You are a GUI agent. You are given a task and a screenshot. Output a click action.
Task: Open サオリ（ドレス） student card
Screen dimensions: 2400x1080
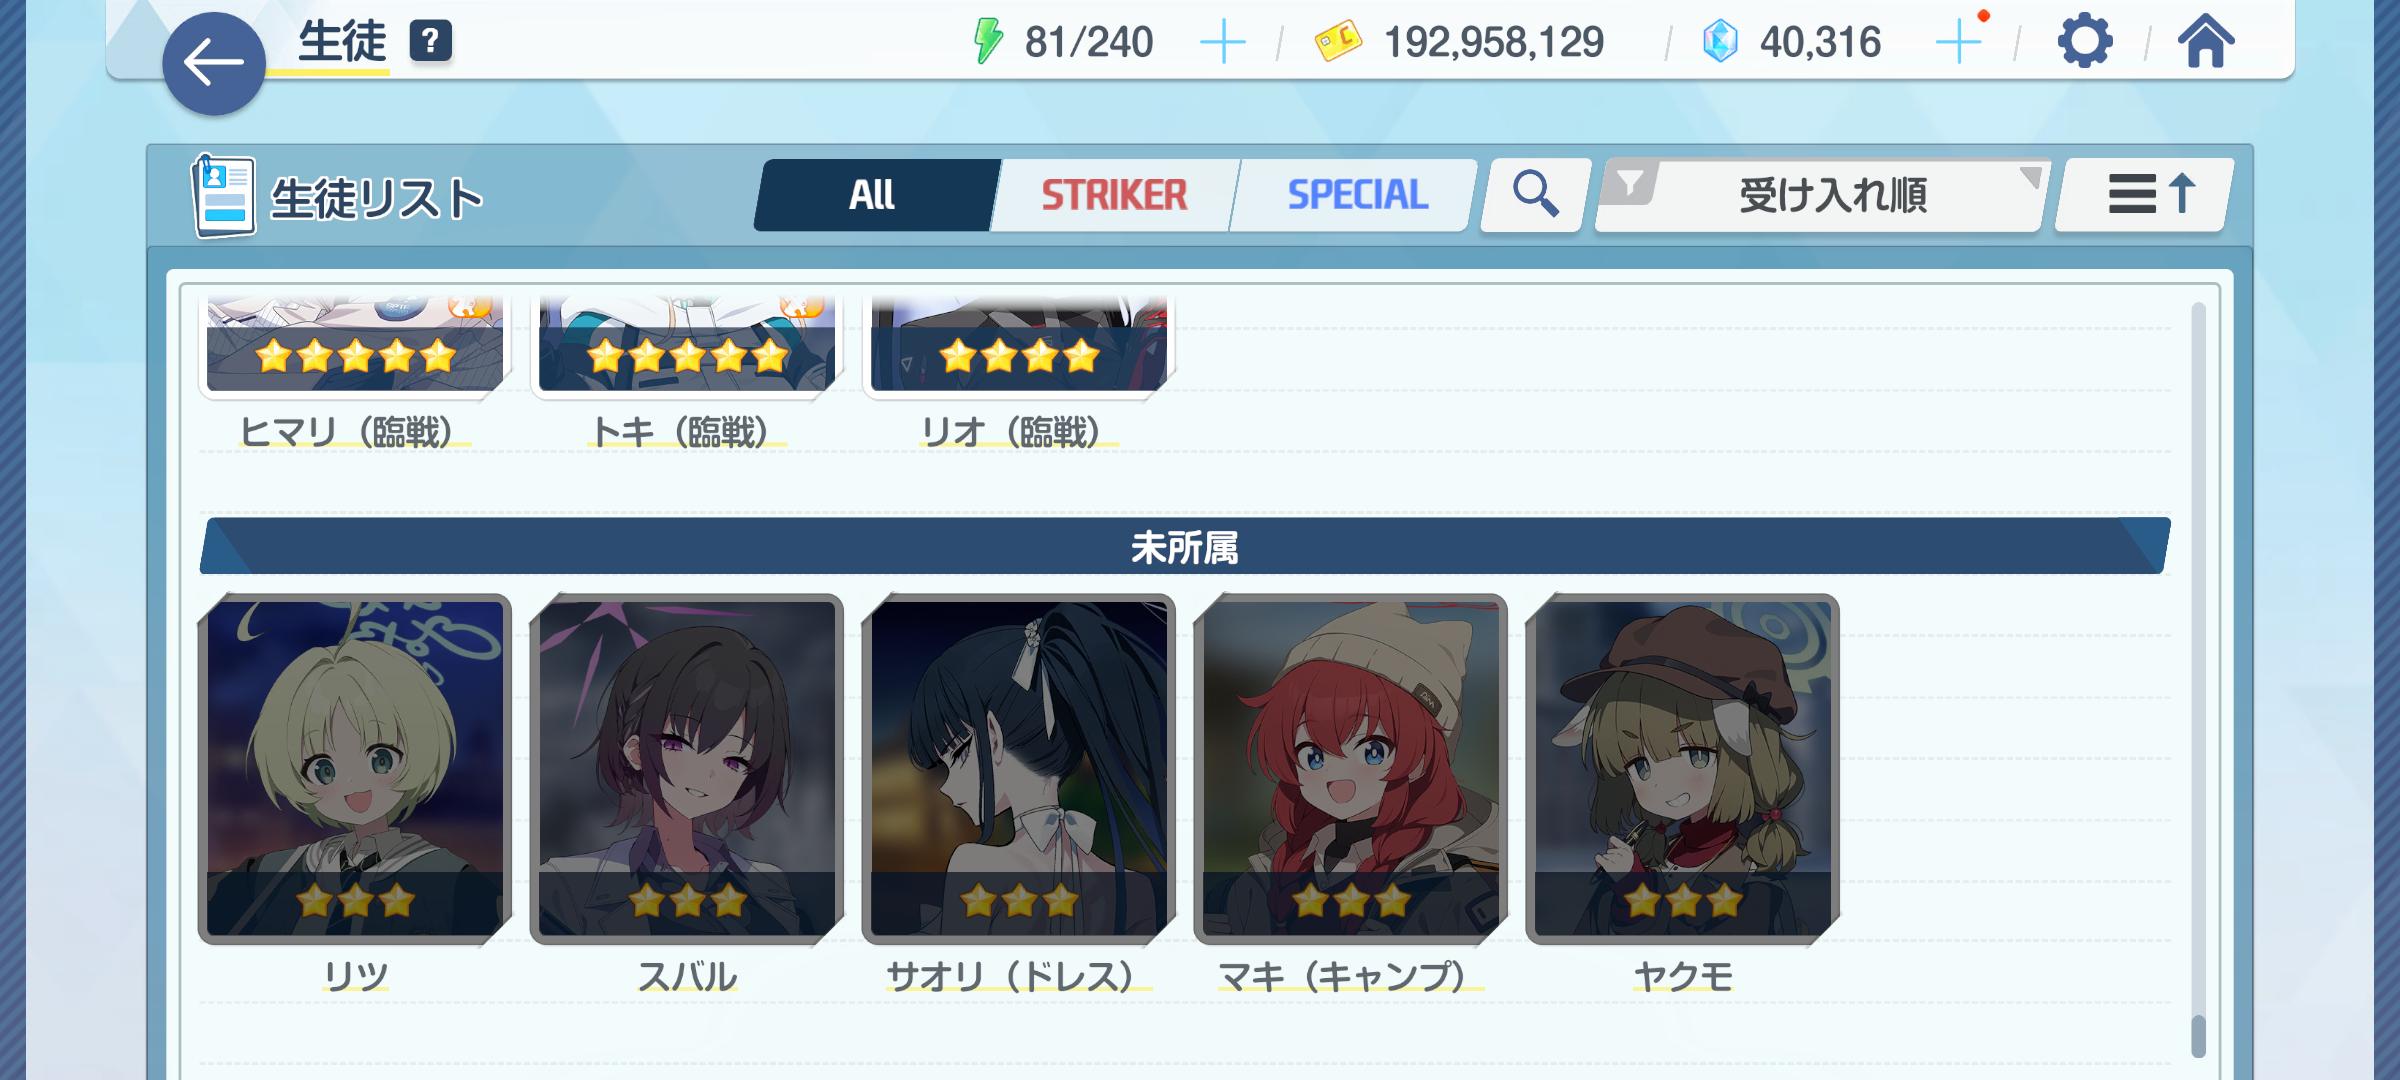[x=1019, y=769]
